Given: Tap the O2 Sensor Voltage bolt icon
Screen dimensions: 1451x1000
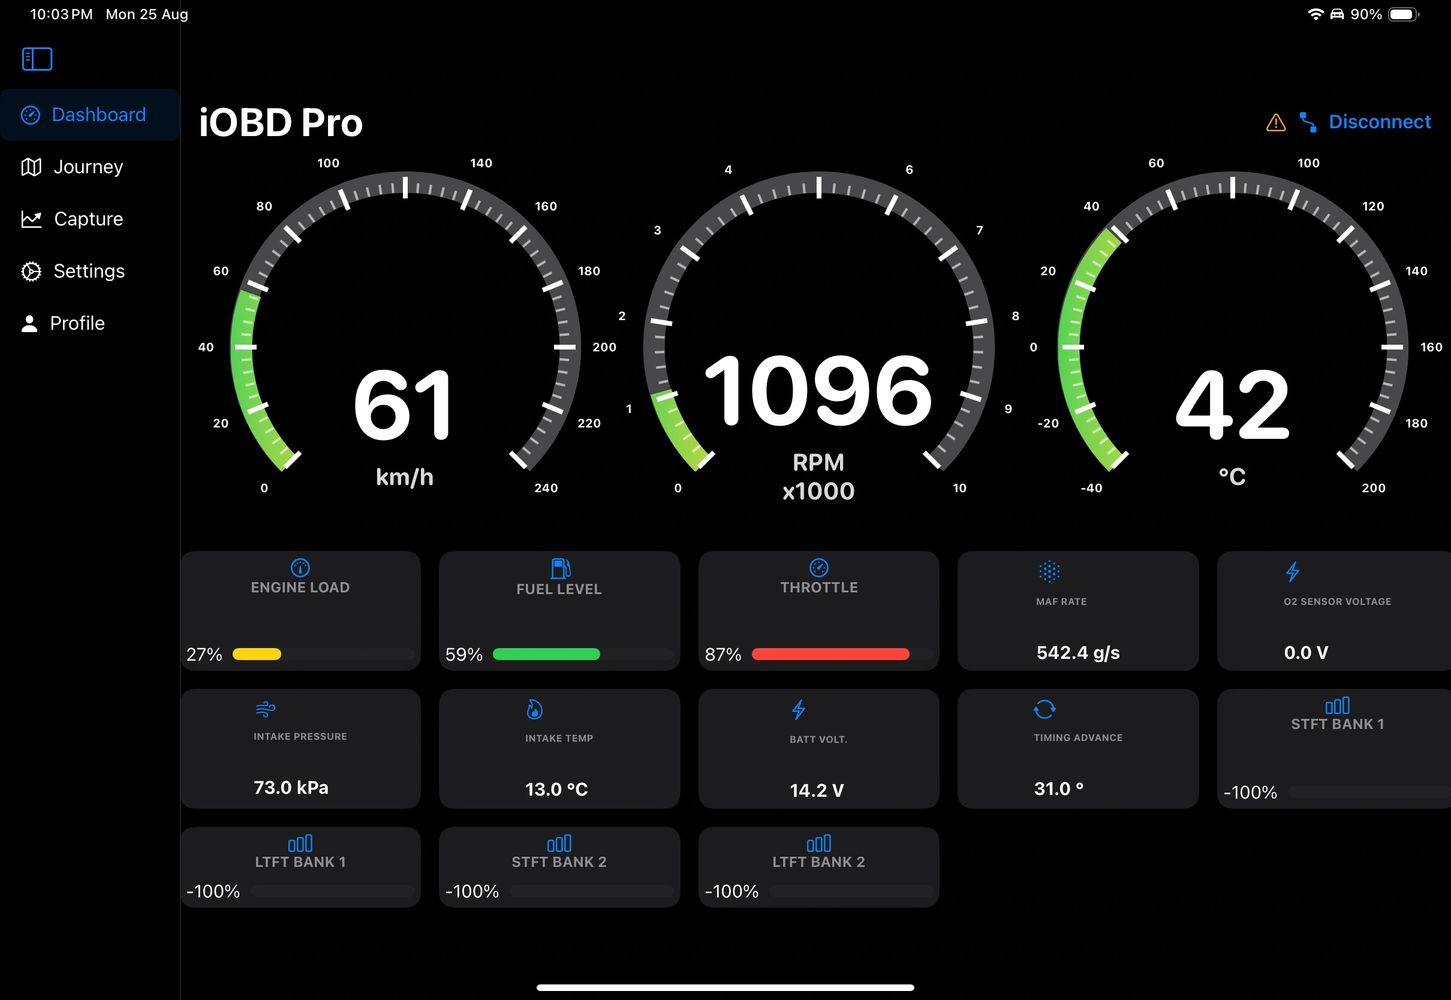Looking at the screenshot, I should tap(1292, 571).
